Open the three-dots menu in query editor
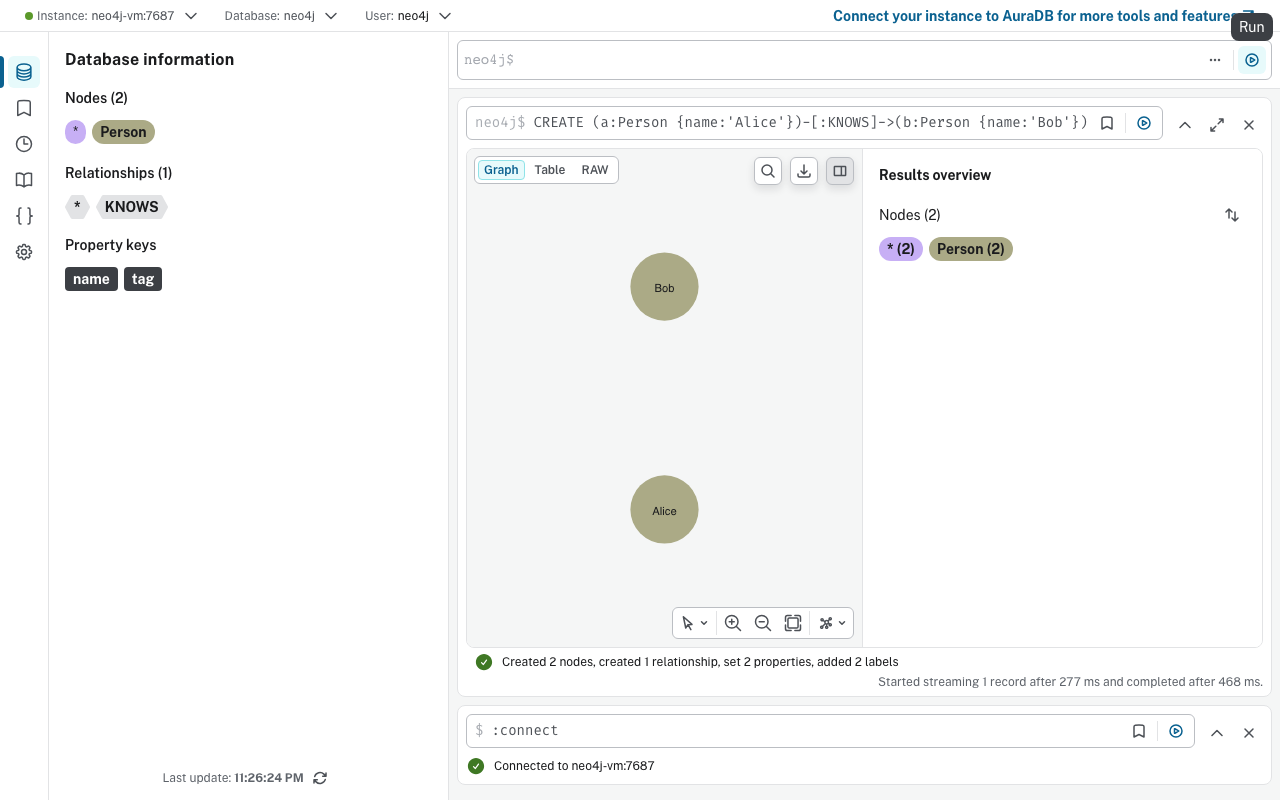 point(1214,60)
